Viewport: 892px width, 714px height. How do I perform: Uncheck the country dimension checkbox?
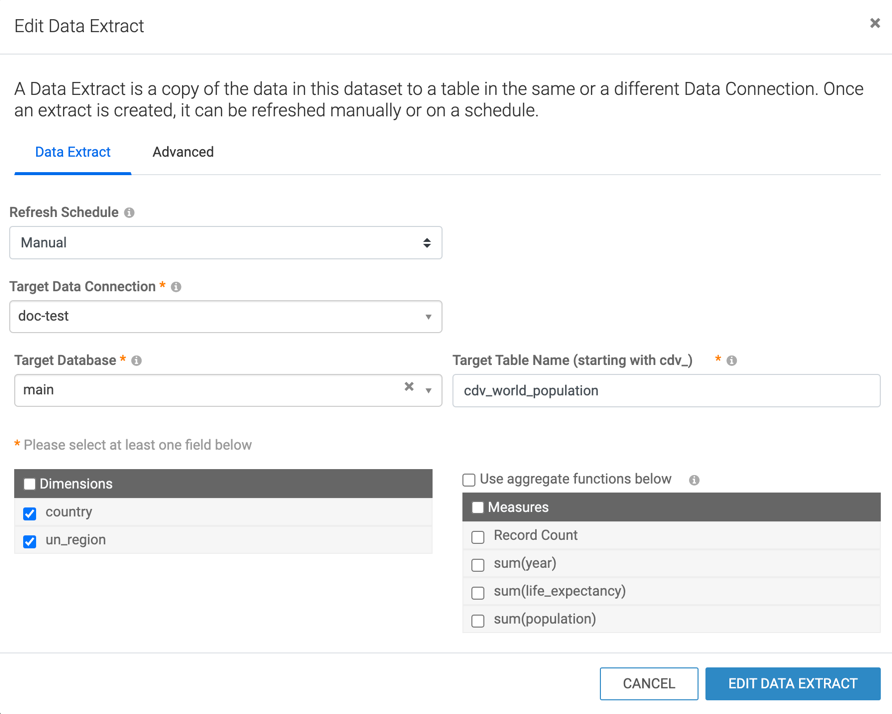click(x=30, y=514)
